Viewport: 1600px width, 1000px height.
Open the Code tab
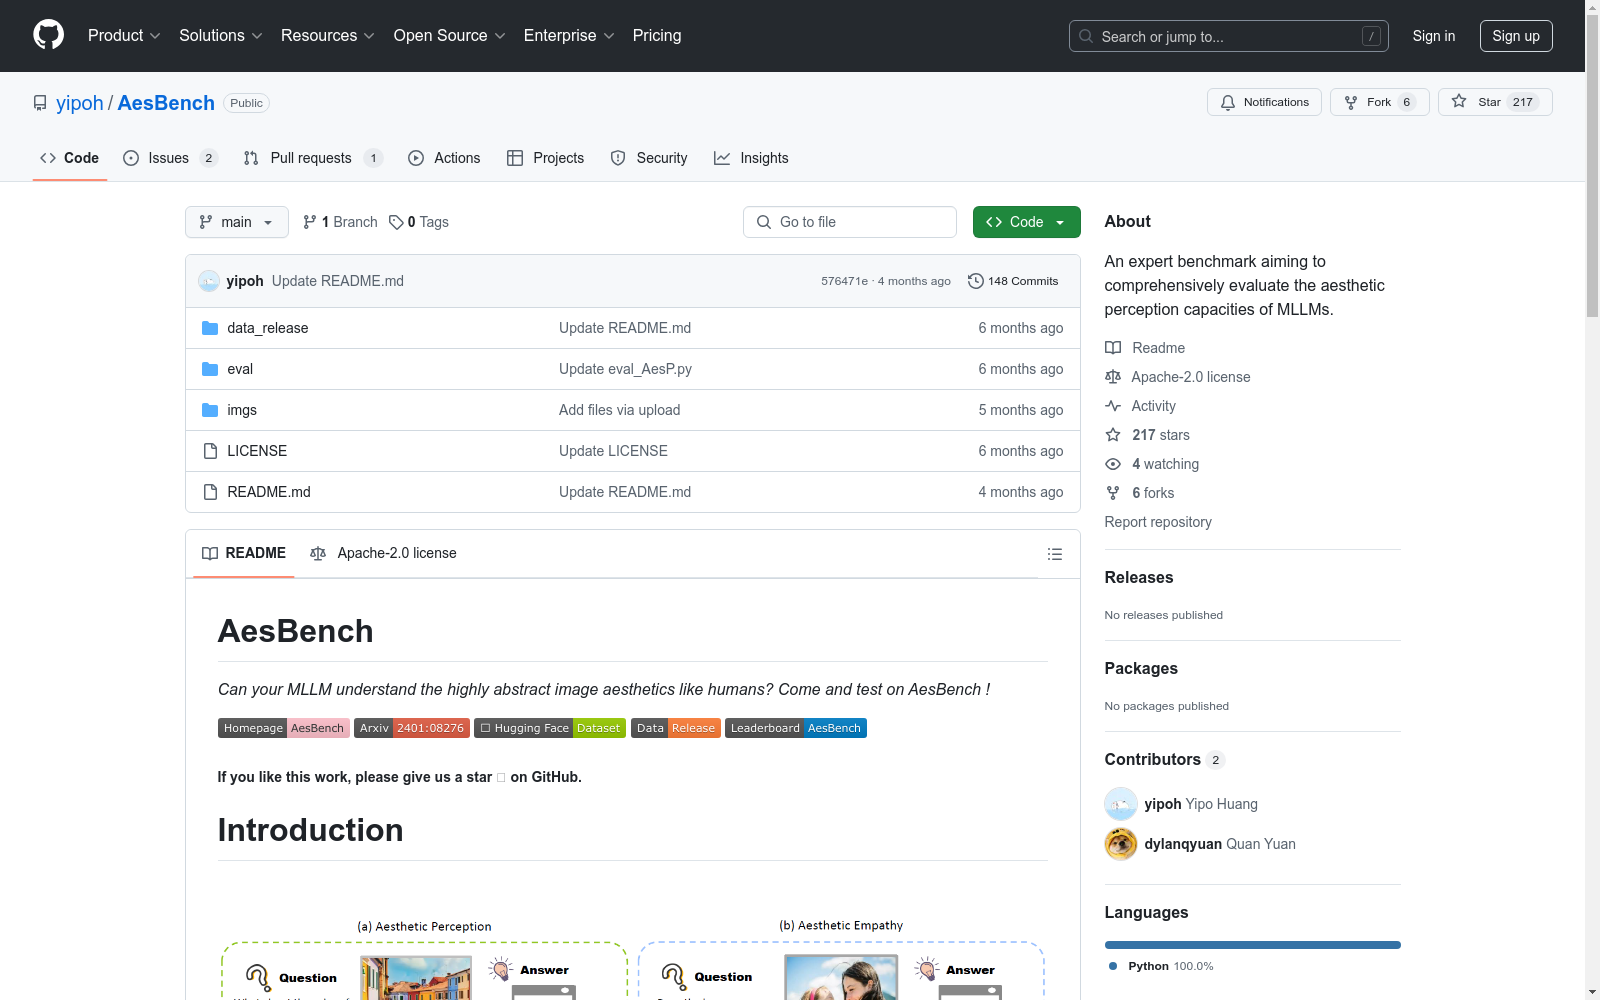coord(70,158)
